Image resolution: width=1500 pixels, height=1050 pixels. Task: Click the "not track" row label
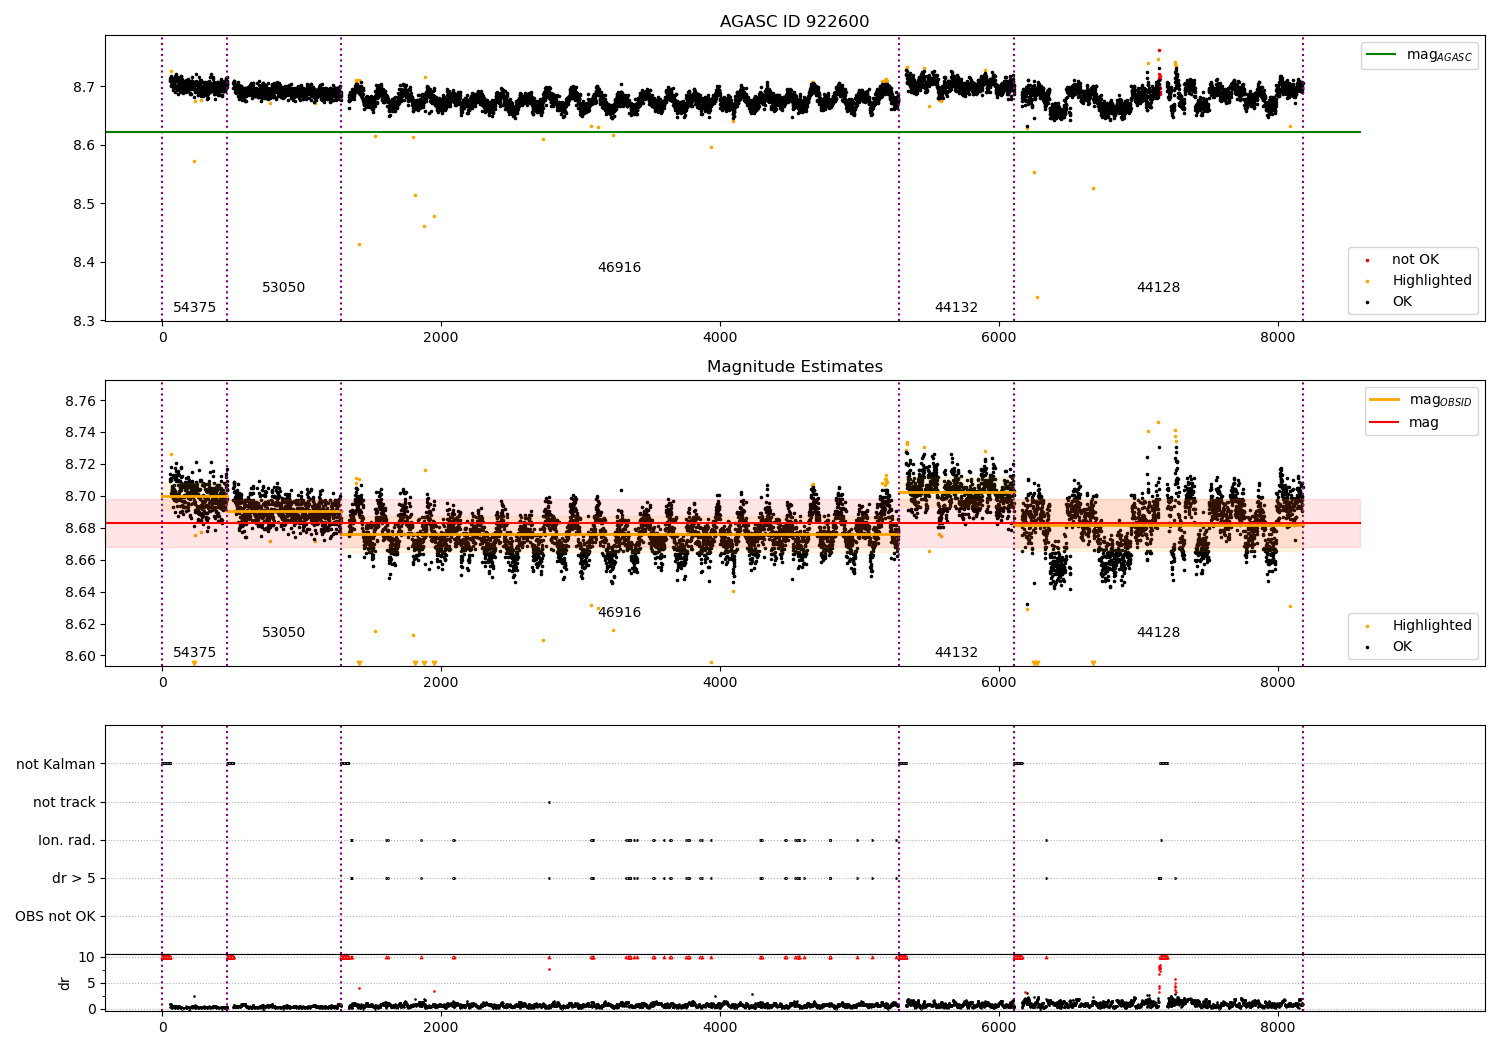click(64, 802)
